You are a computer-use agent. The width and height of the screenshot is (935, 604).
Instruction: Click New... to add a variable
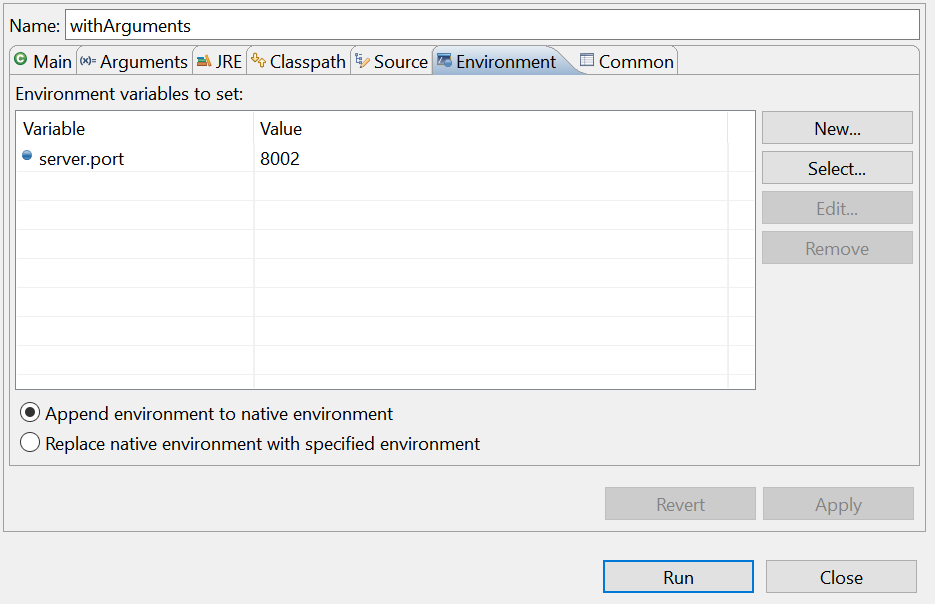pos(837,128)
